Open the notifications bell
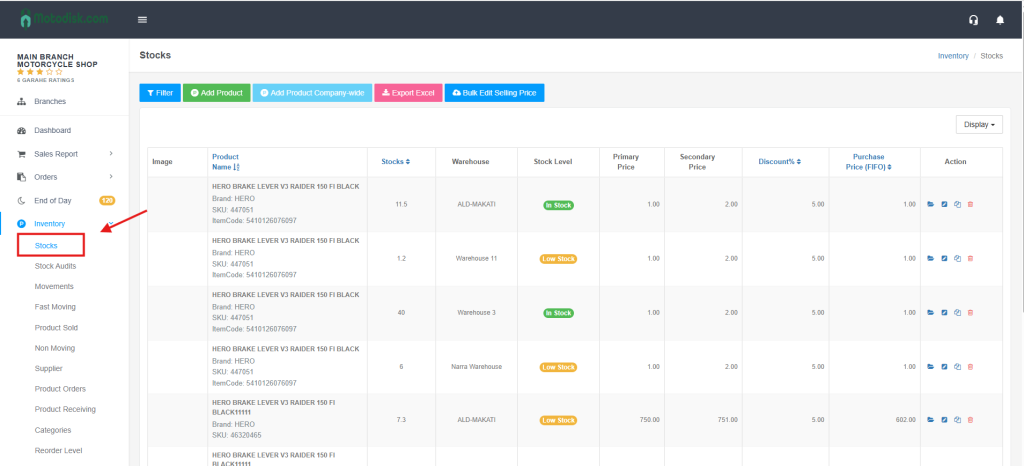 click(999, 20)
